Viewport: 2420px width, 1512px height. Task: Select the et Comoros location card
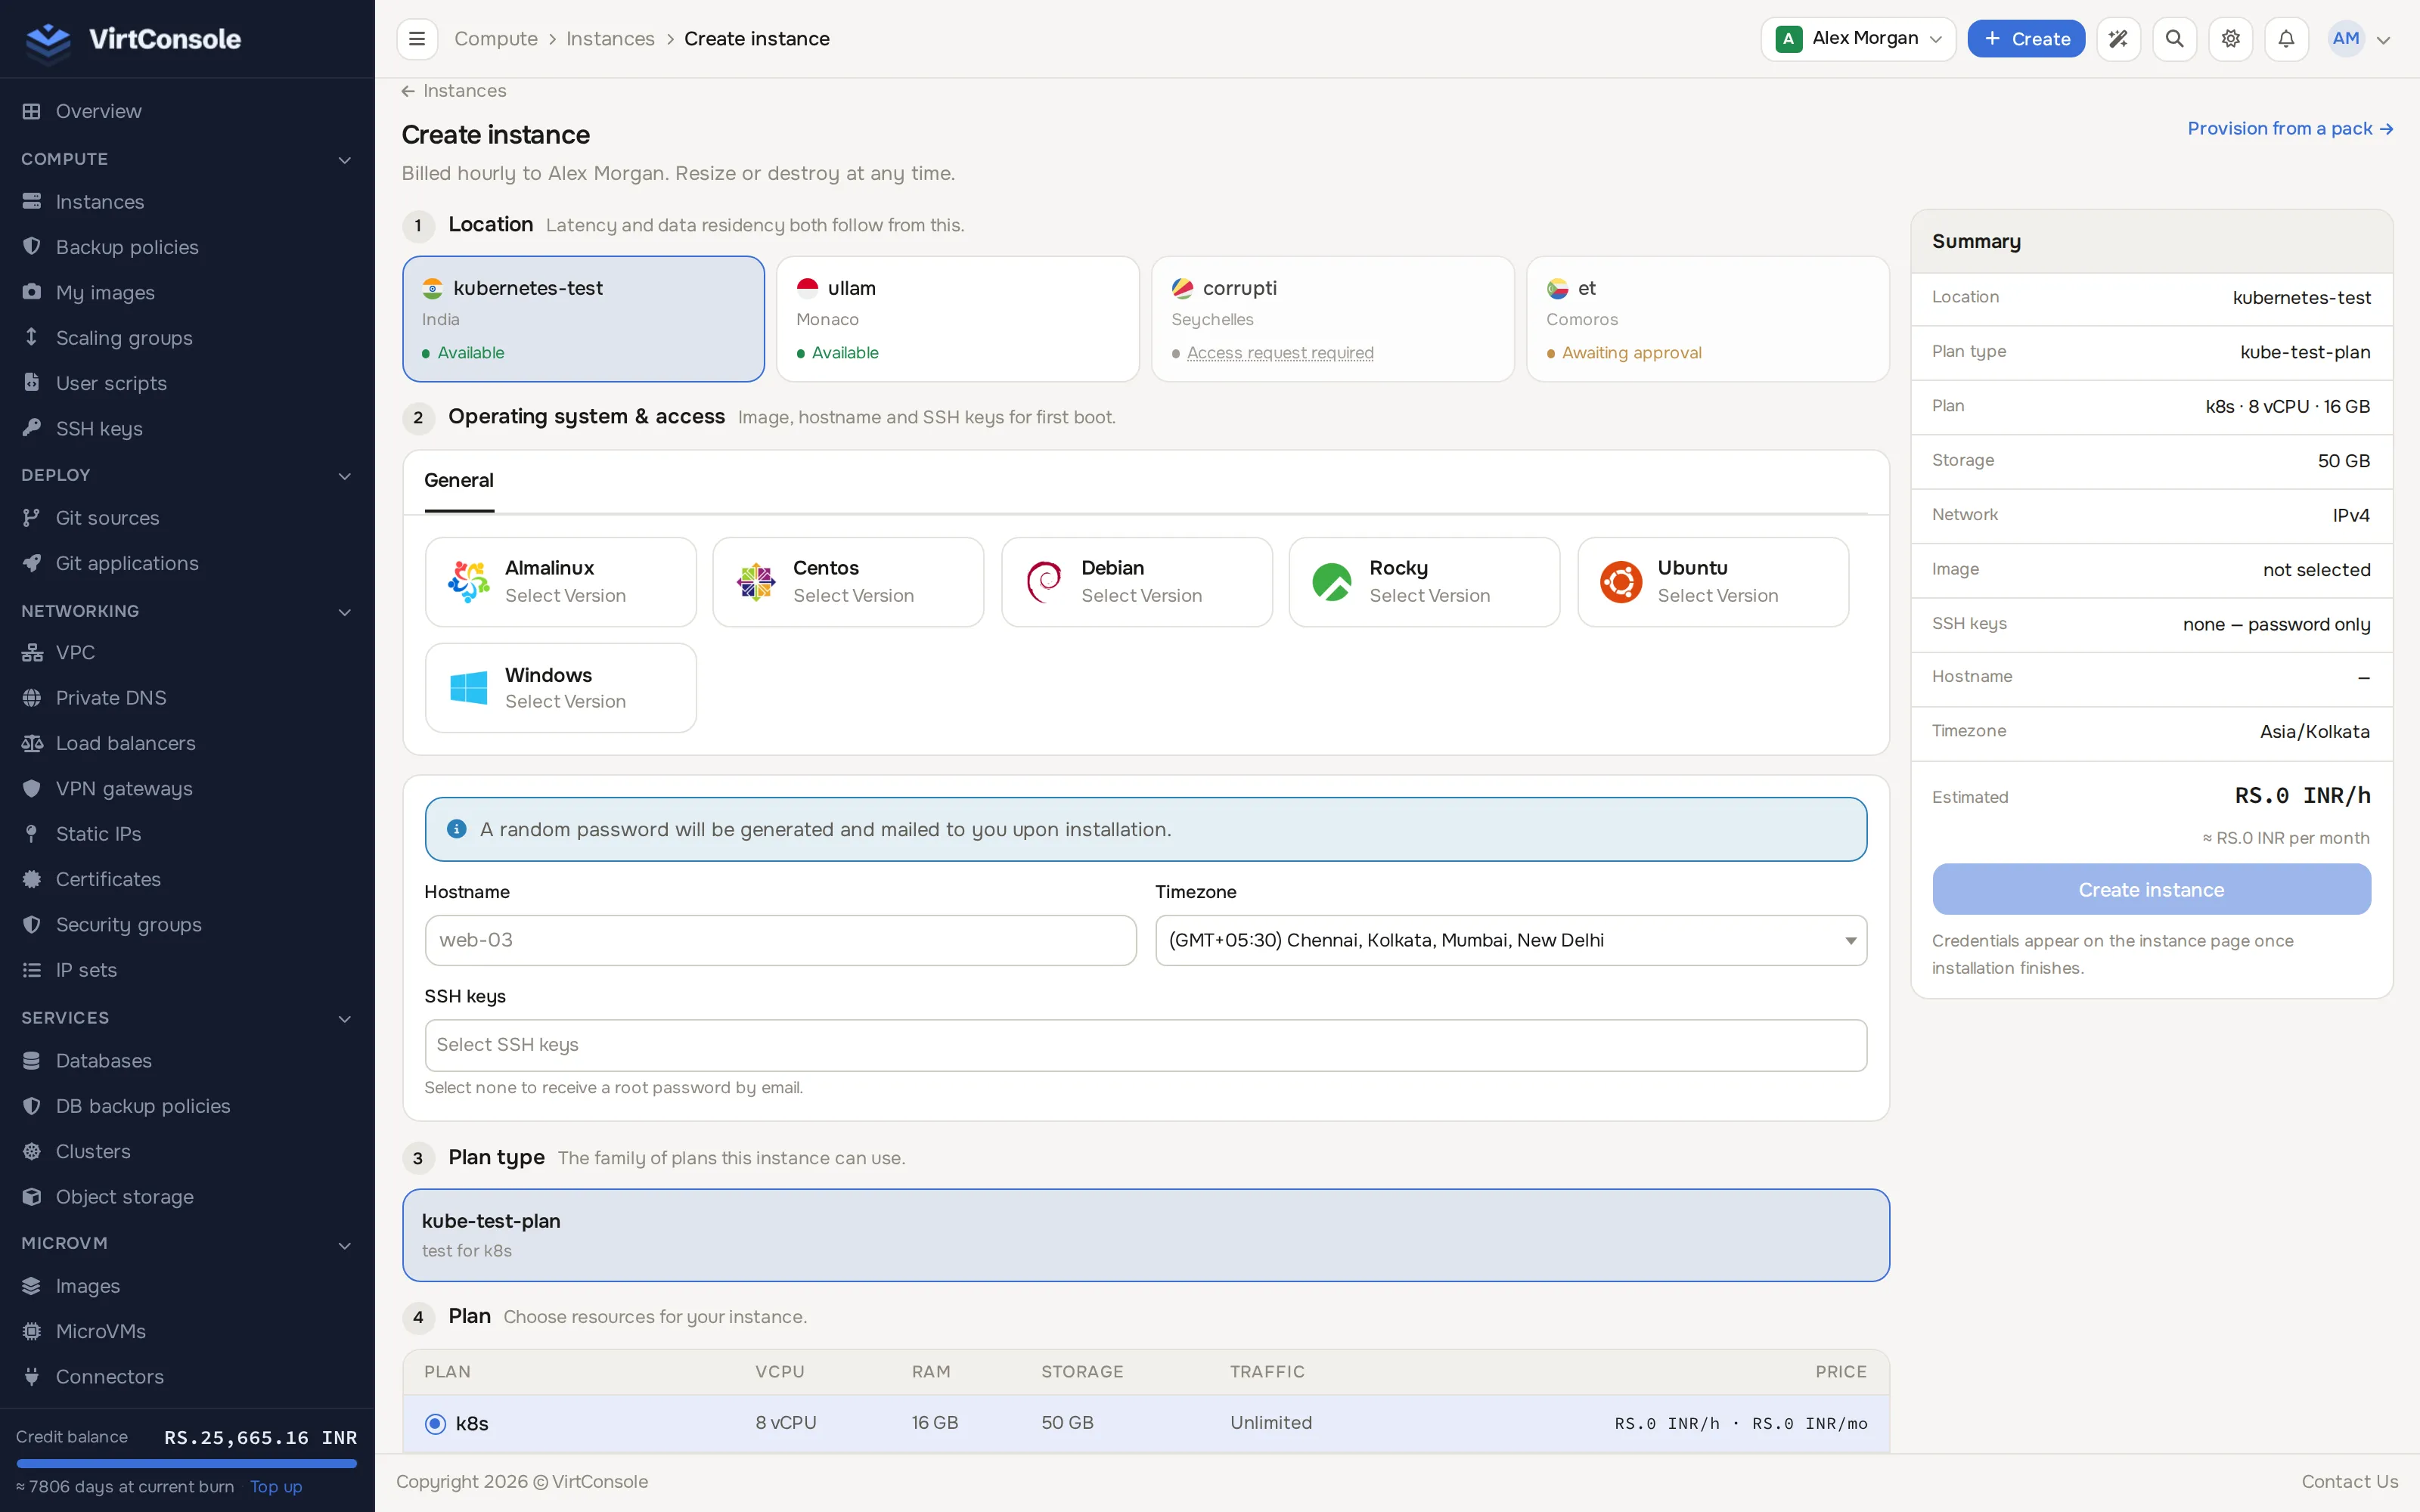(x=1707, y=319)
